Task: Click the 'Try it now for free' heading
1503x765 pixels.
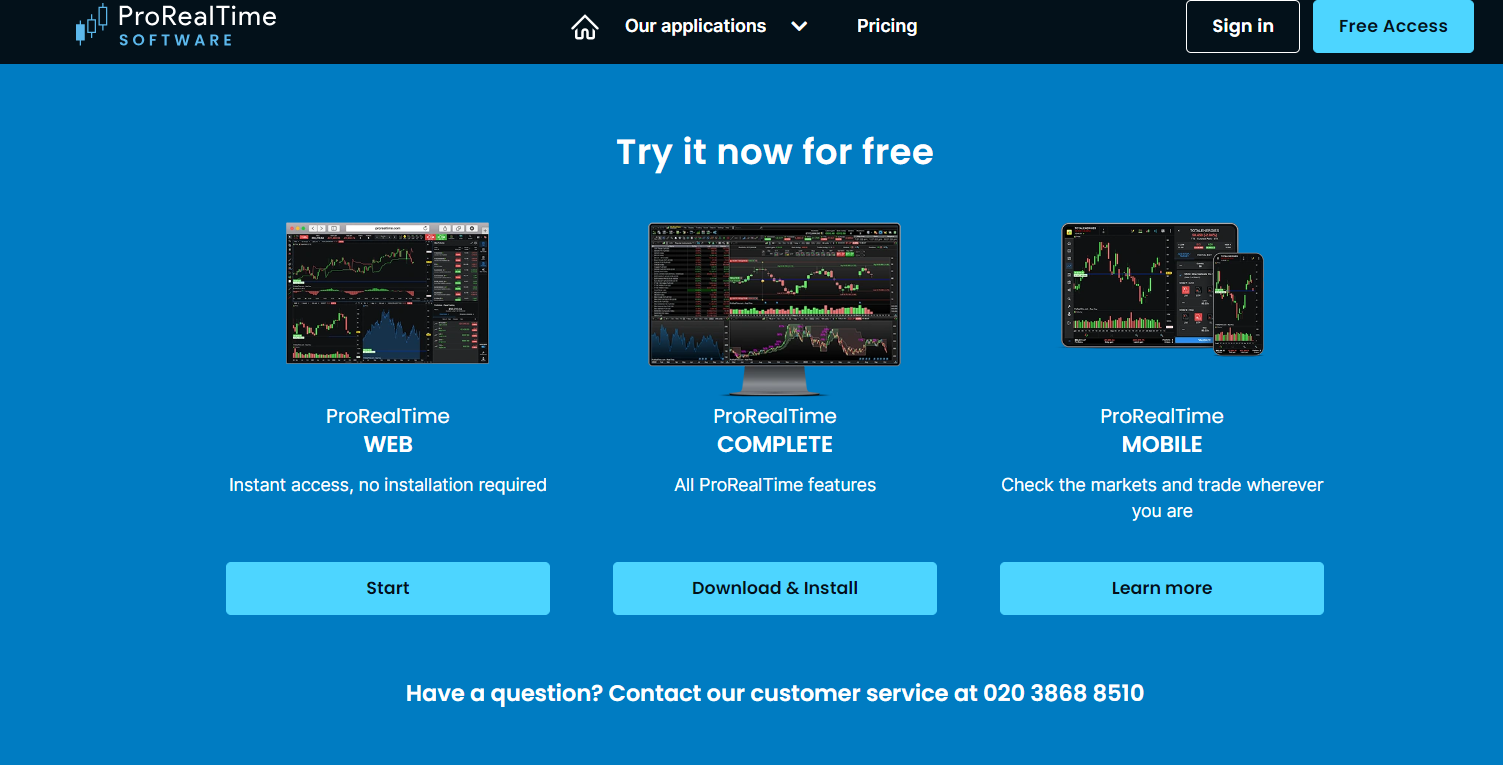Action: pos(775,152)
